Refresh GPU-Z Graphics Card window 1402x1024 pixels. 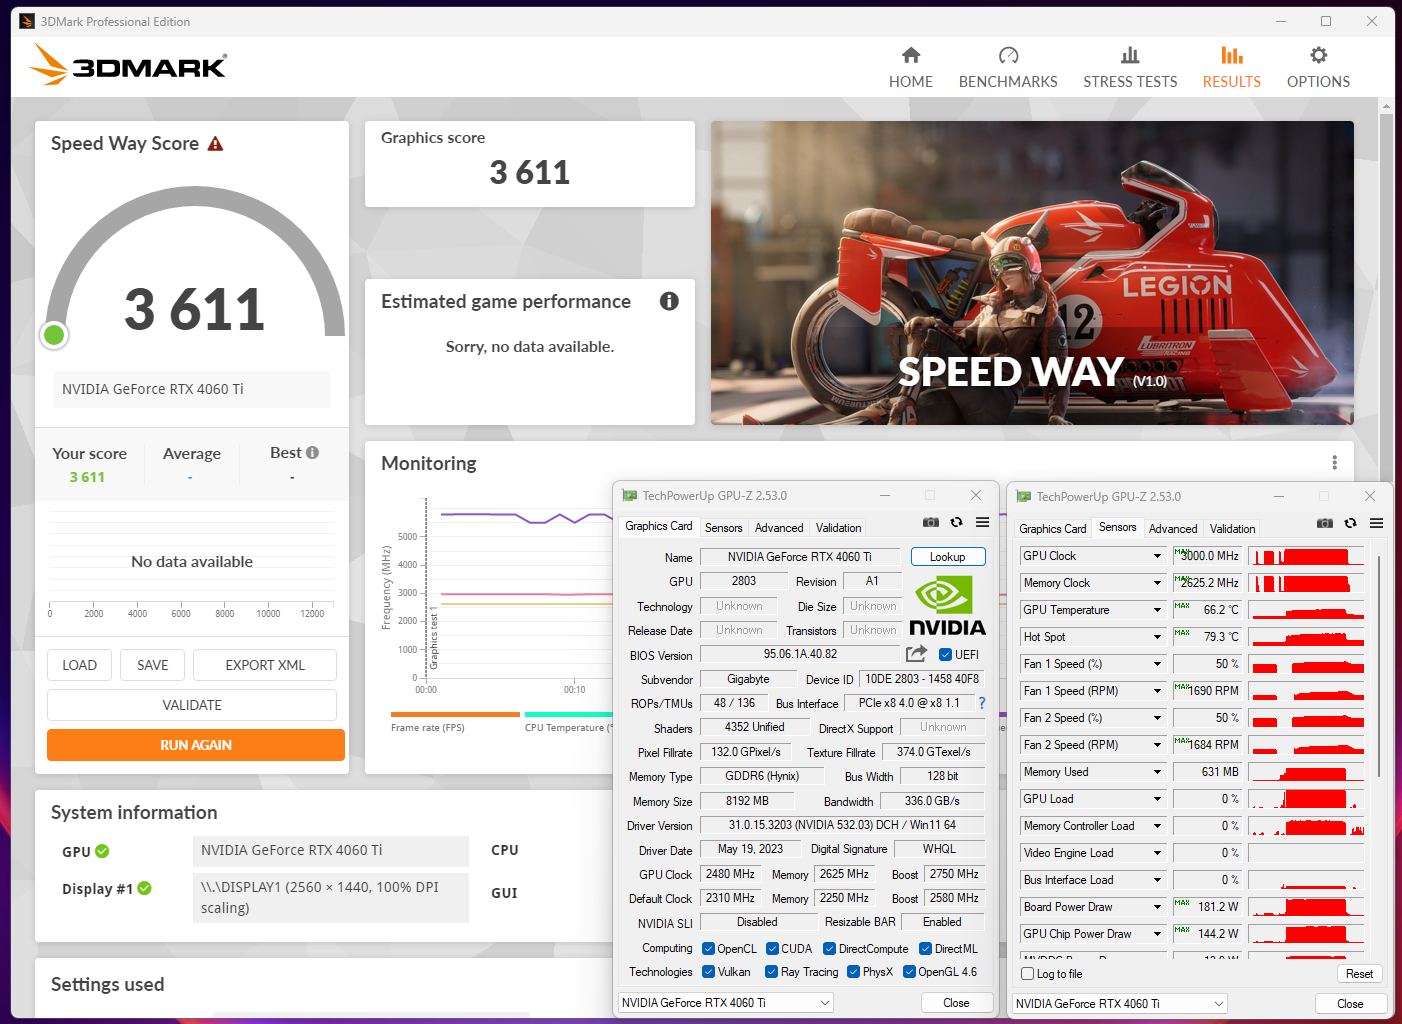pyautogui.click(x=956, y=522)
